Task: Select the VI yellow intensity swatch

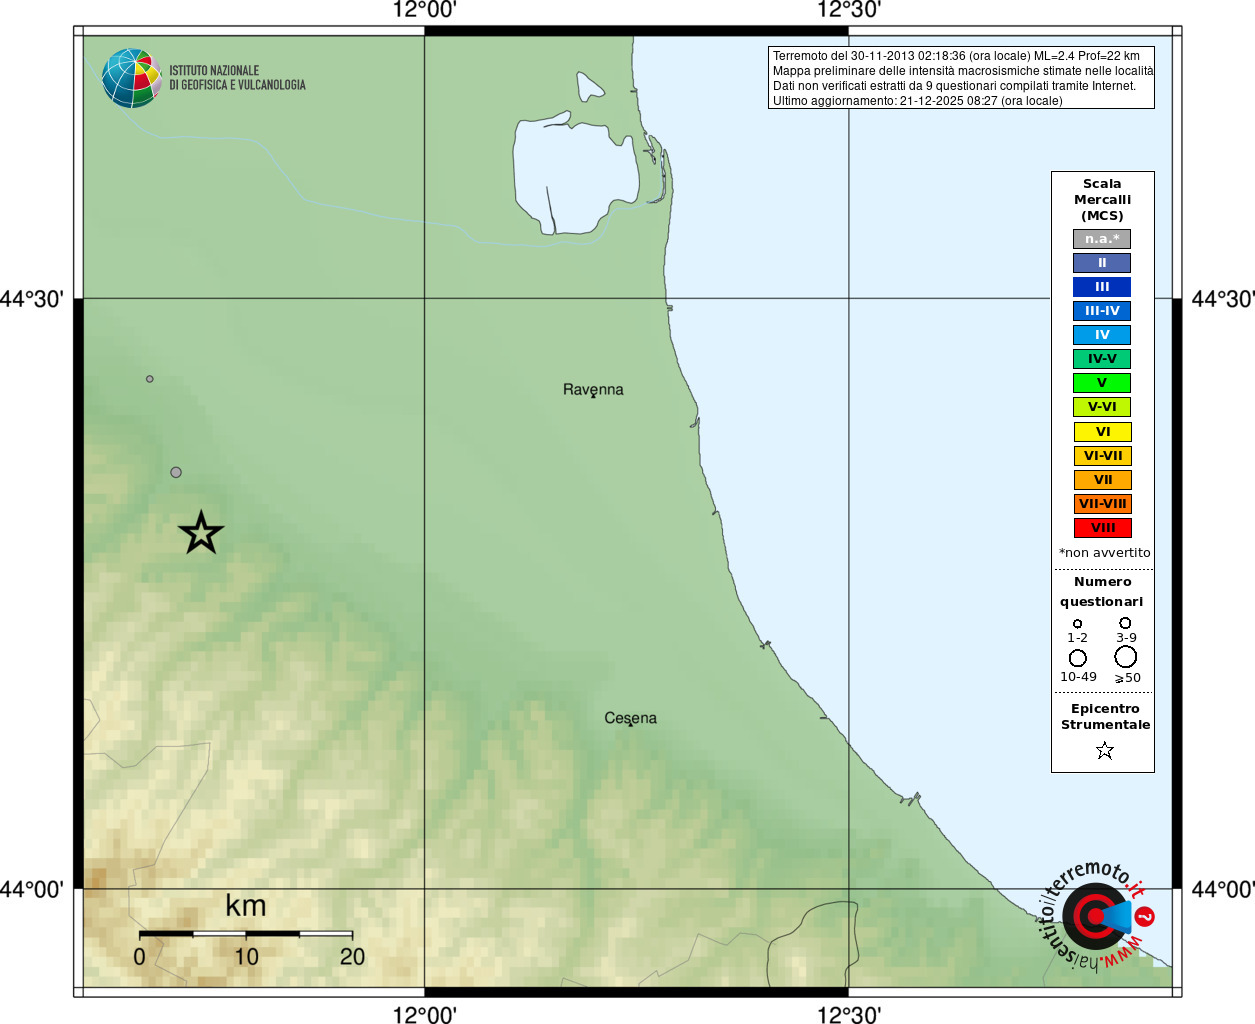Action: click(1103, 432)
